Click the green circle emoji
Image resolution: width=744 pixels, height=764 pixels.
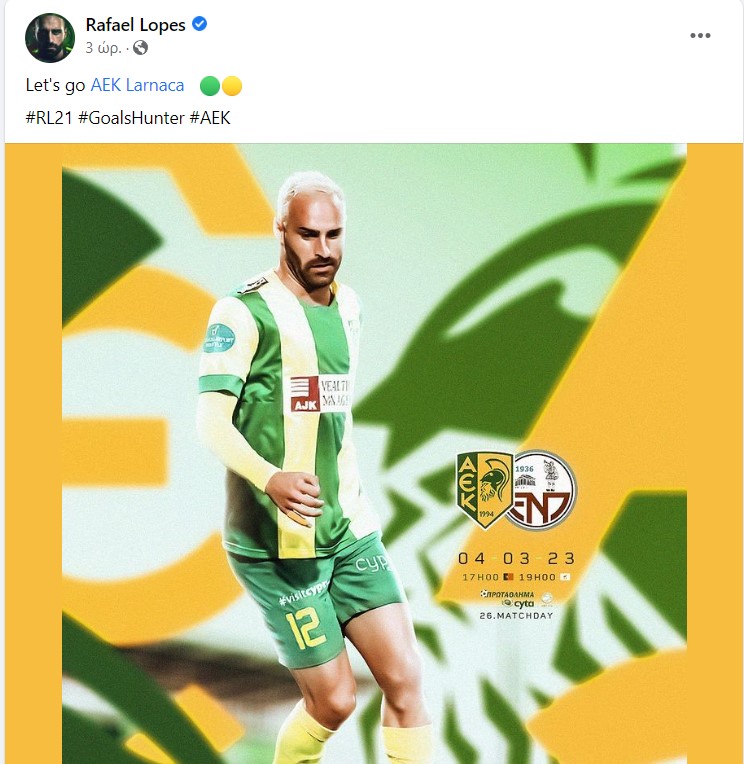(210, 86)
